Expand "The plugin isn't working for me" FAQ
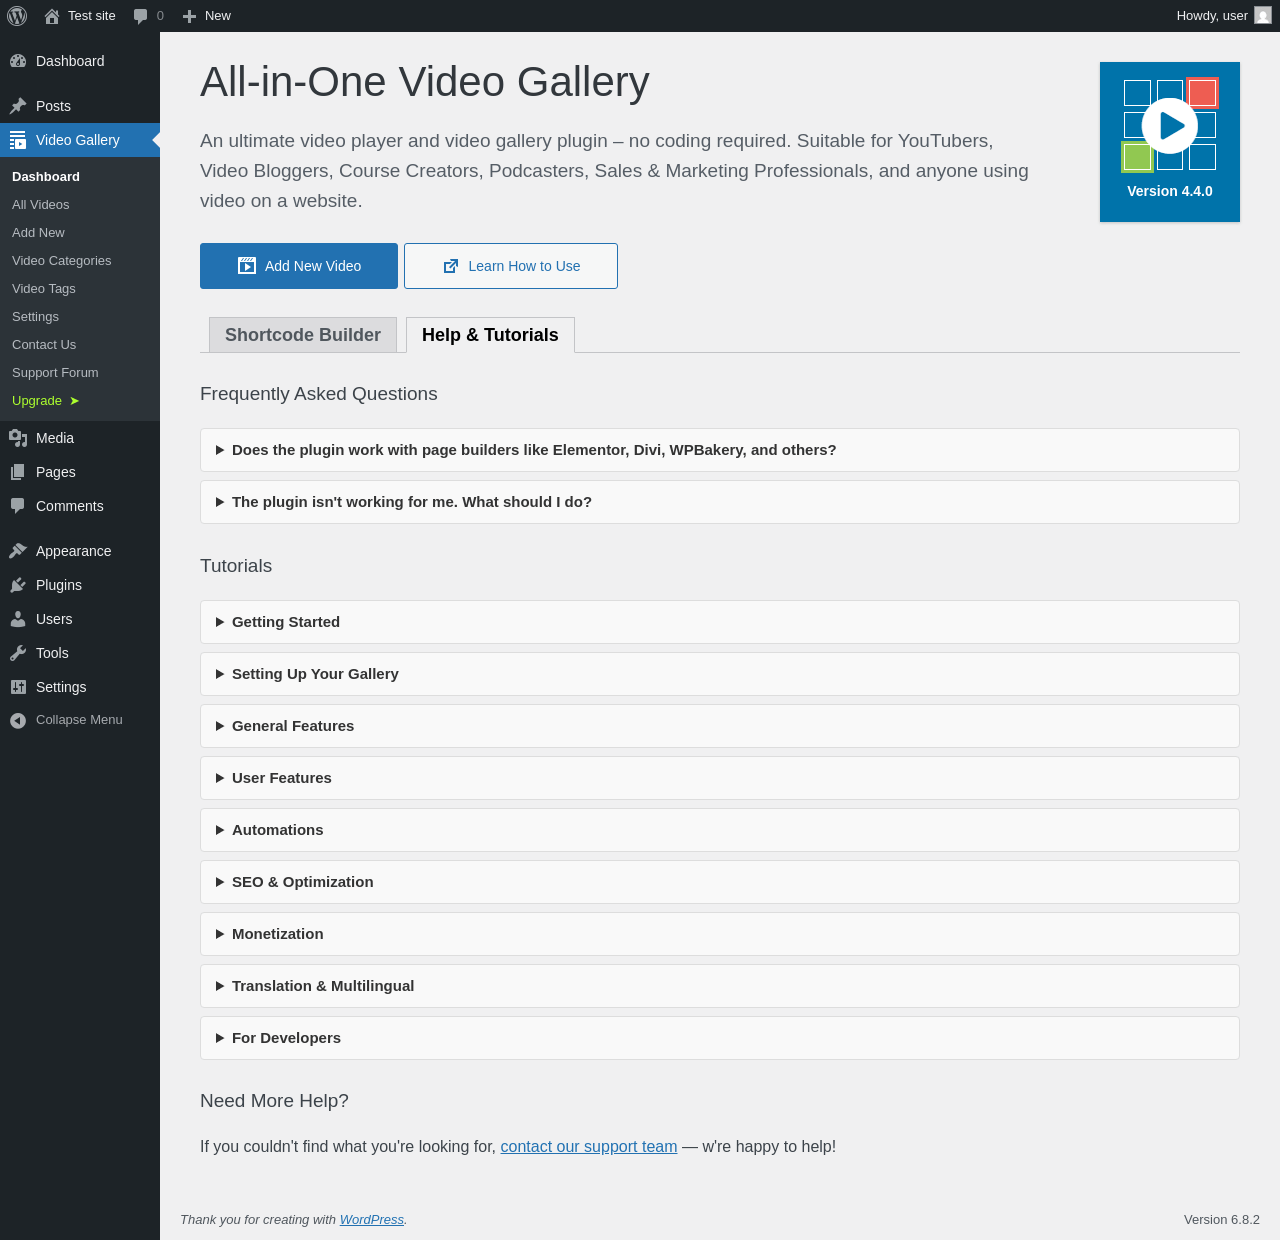This screenshot has height=1240, width=1280. tap(720, 502)
